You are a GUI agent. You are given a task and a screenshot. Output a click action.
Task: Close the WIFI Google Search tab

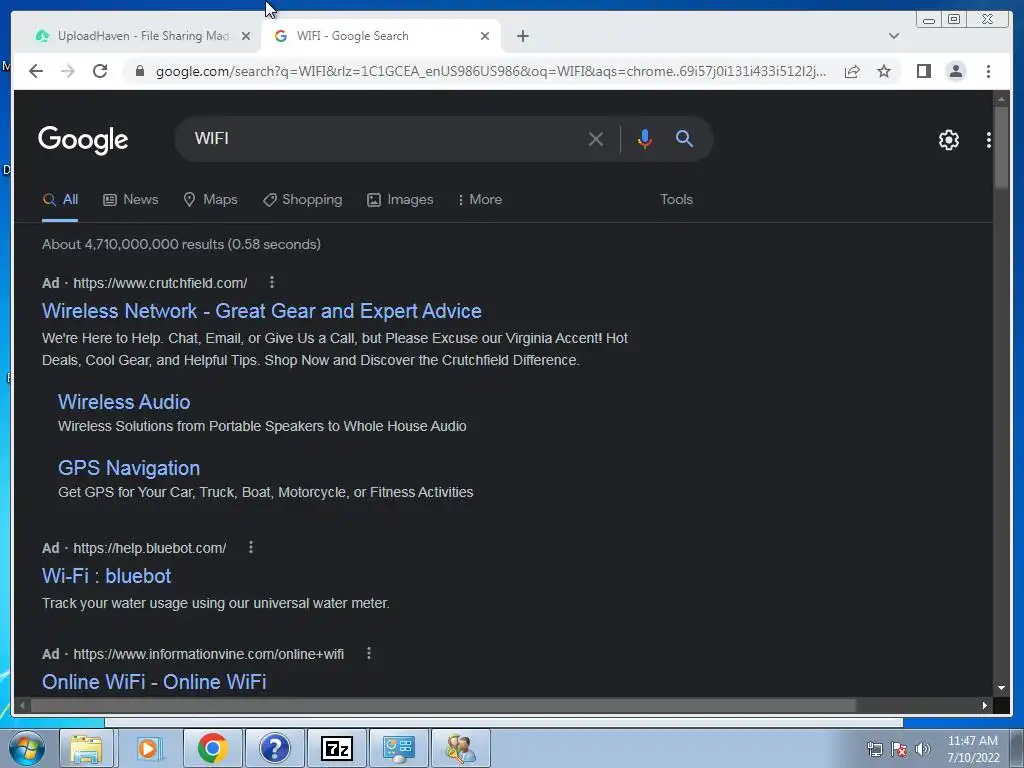[x=485, y=36]
